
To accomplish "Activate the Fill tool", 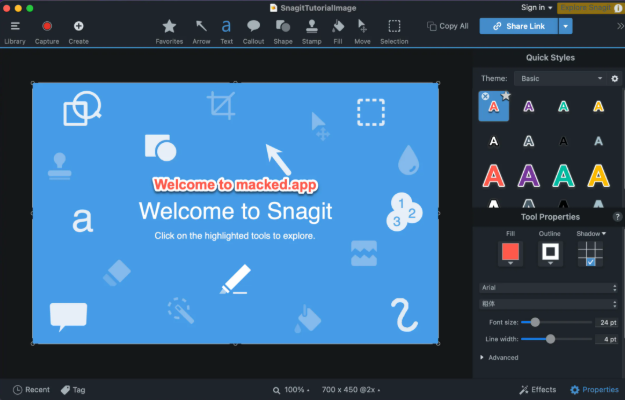I will [x=338, y=30].
